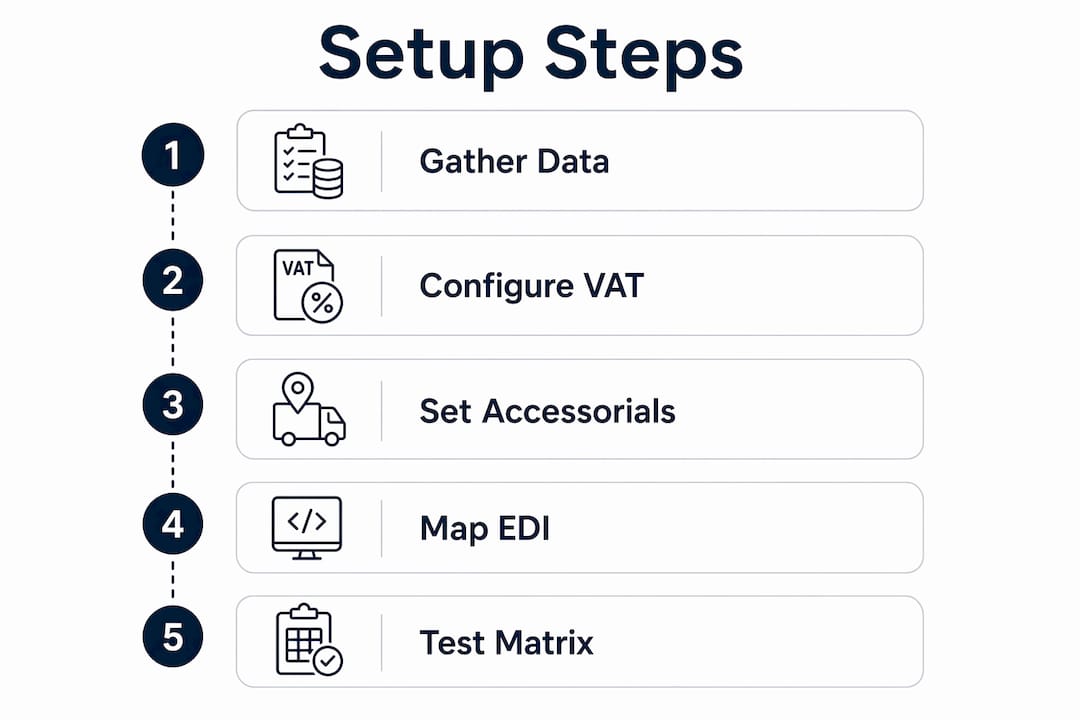Open the Map EDI step
The height and width of the screenshot is (720, 1080).
click(x=580, y=528)
